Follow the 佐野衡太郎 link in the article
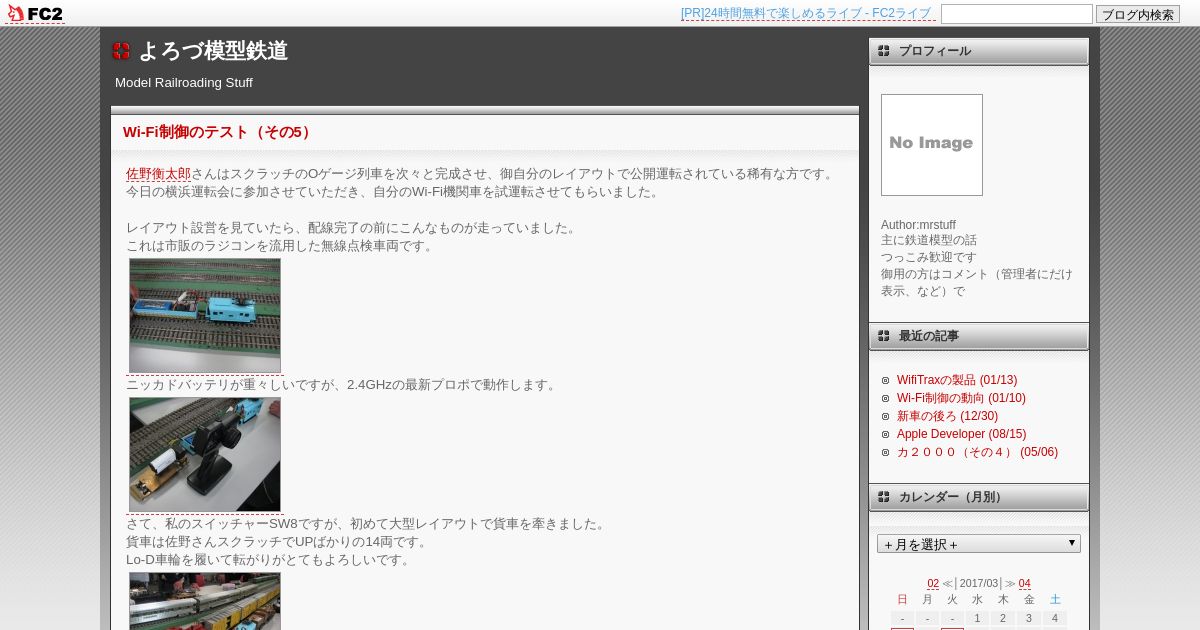 tap(158, 174)
